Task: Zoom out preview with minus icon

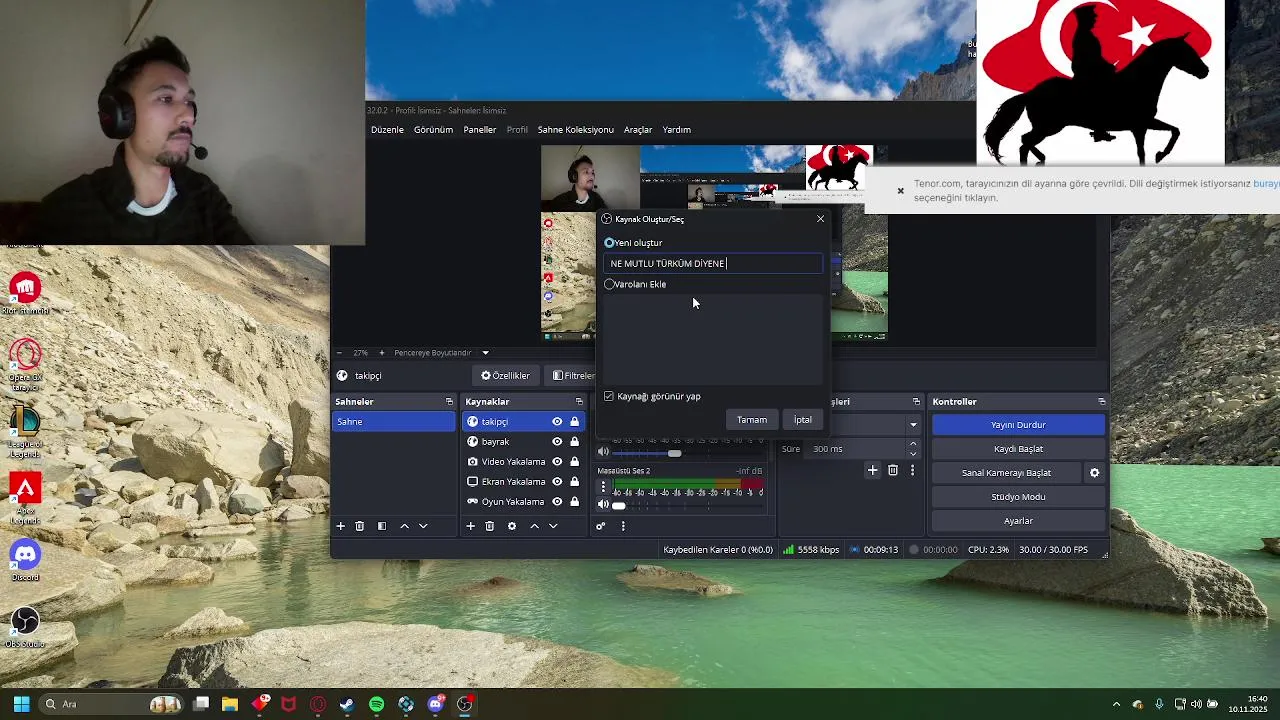Action: (x=339, y=353)
